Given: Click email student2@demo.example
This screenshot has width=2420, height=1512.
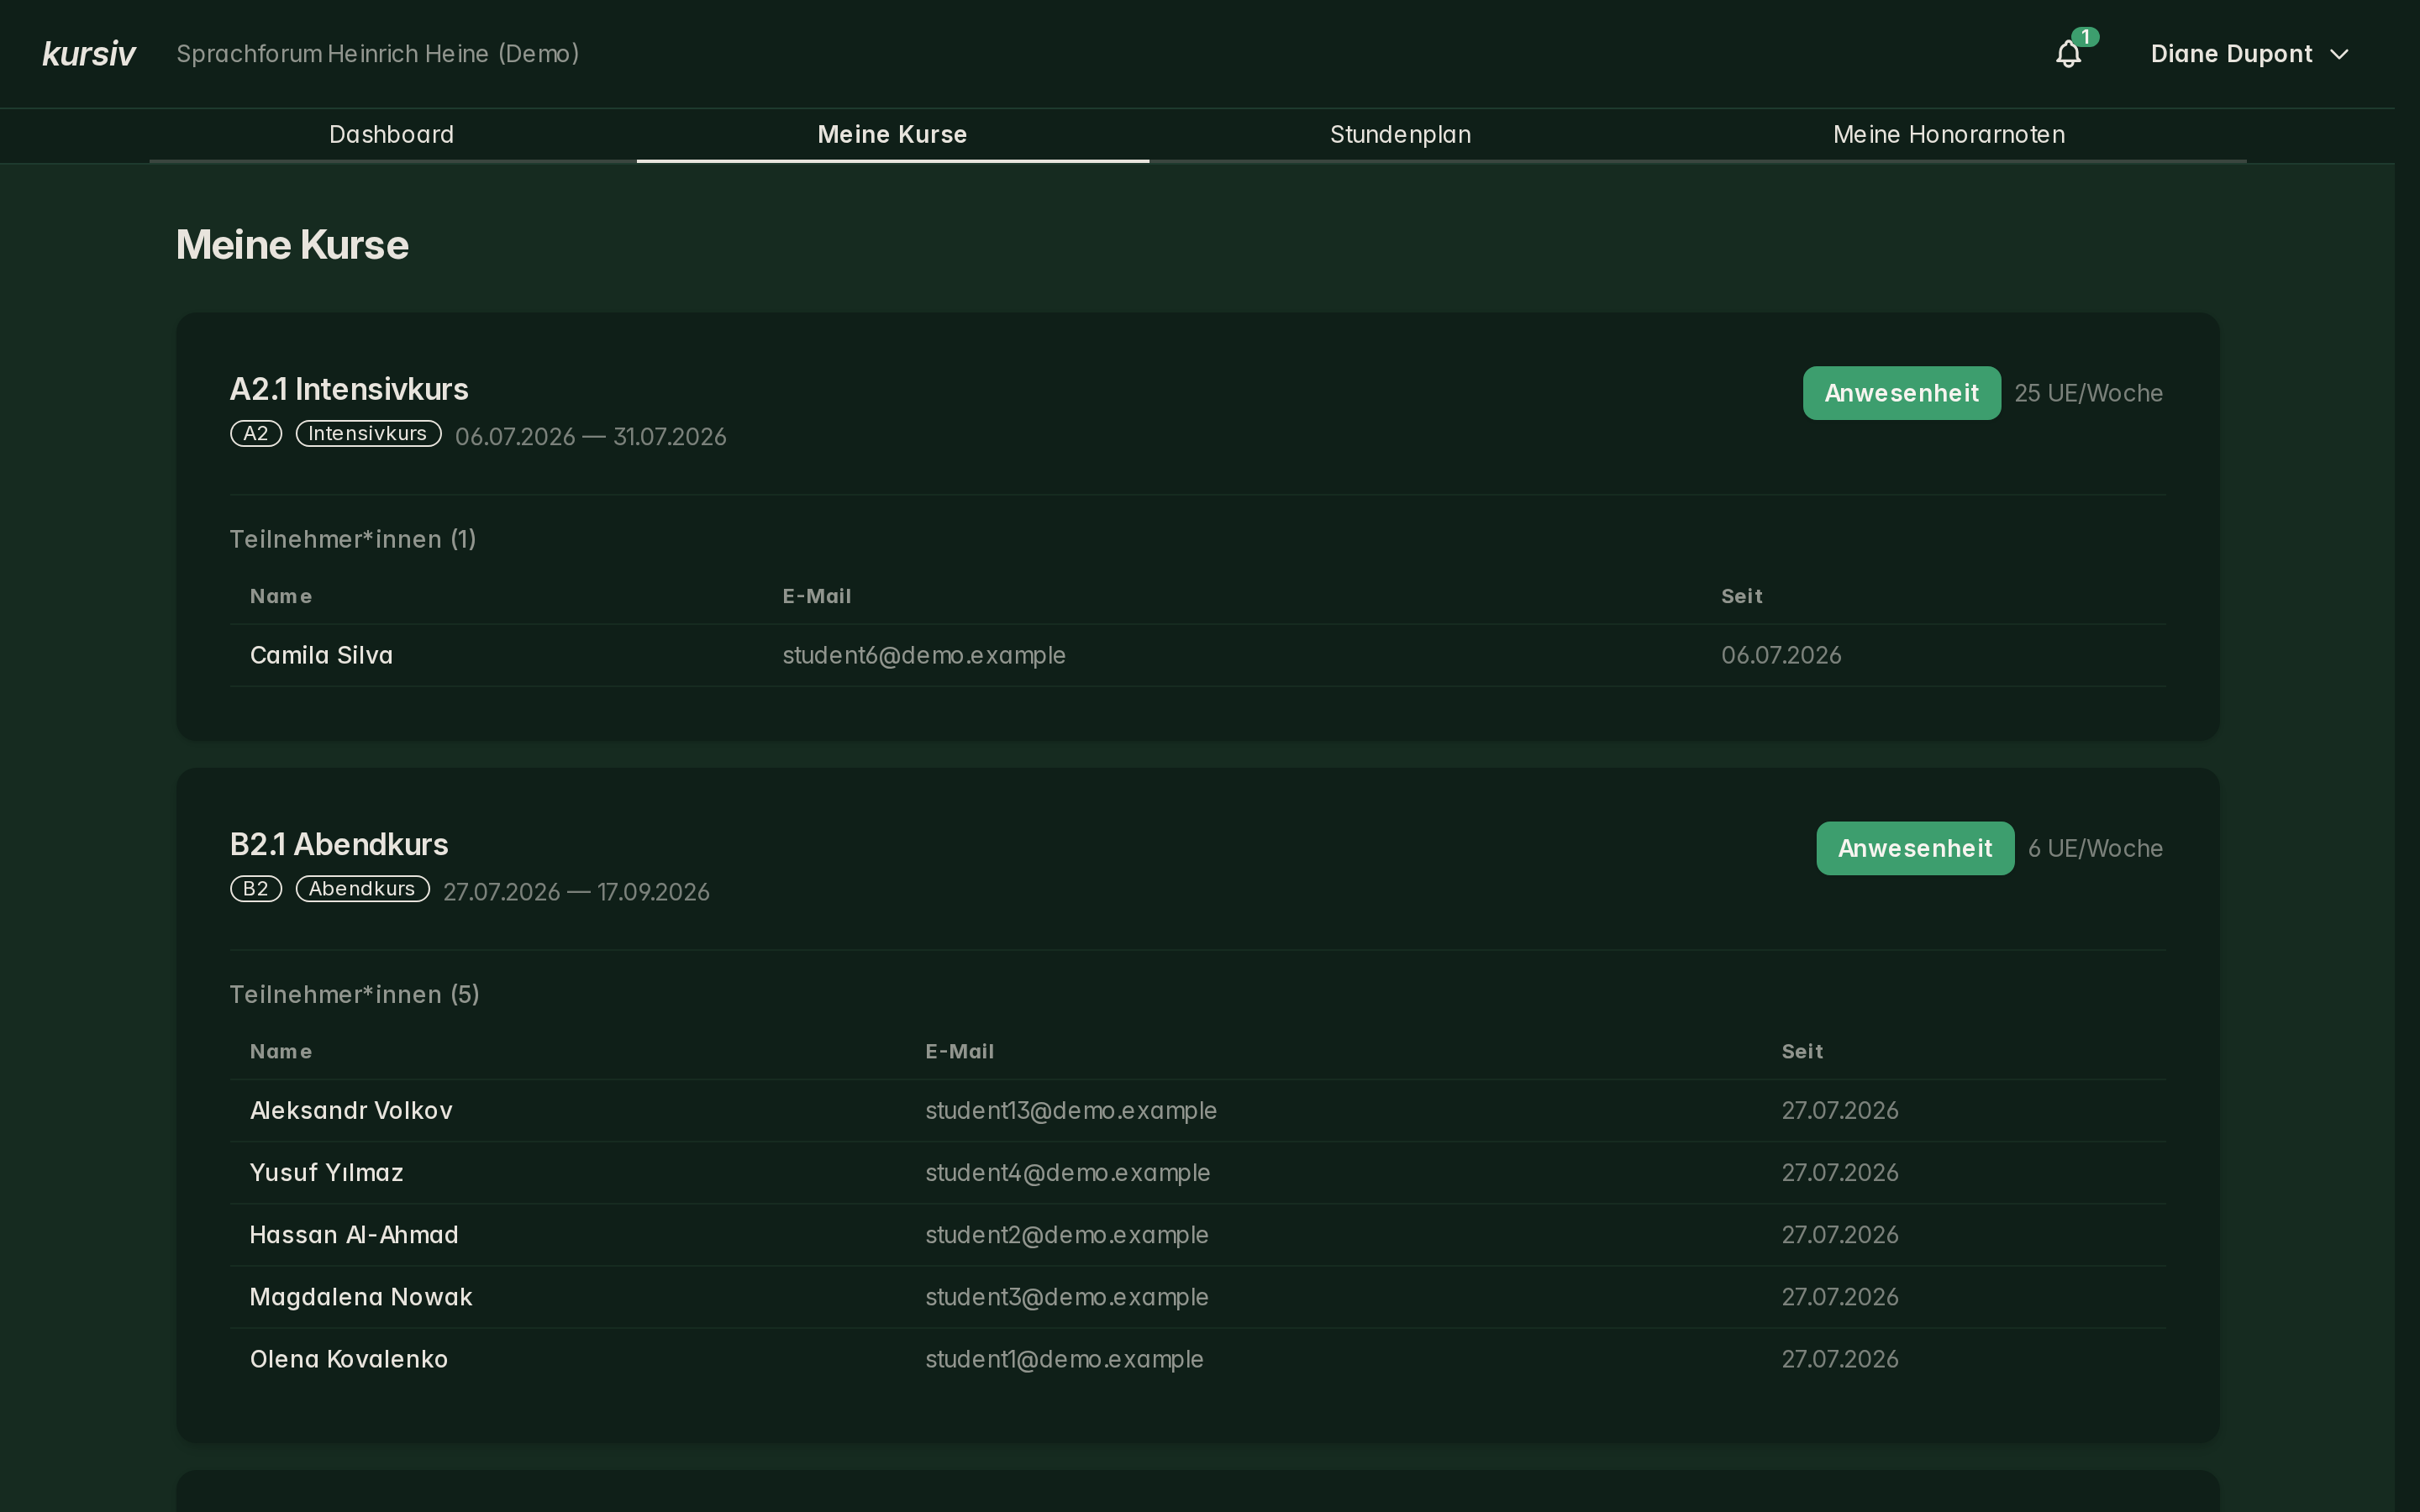Looking at the screenshot, I should [1067, 1234].
